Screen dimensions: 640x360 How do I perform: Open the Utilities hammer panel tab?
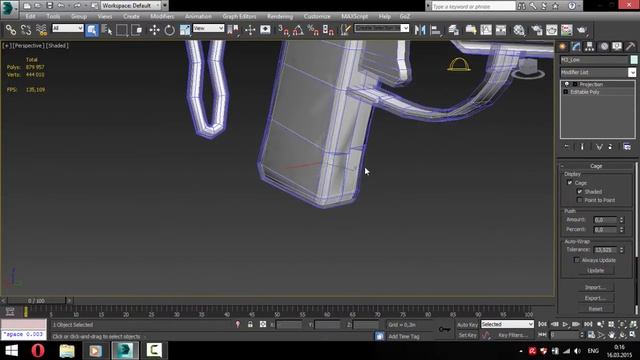[x=631, y=47]
